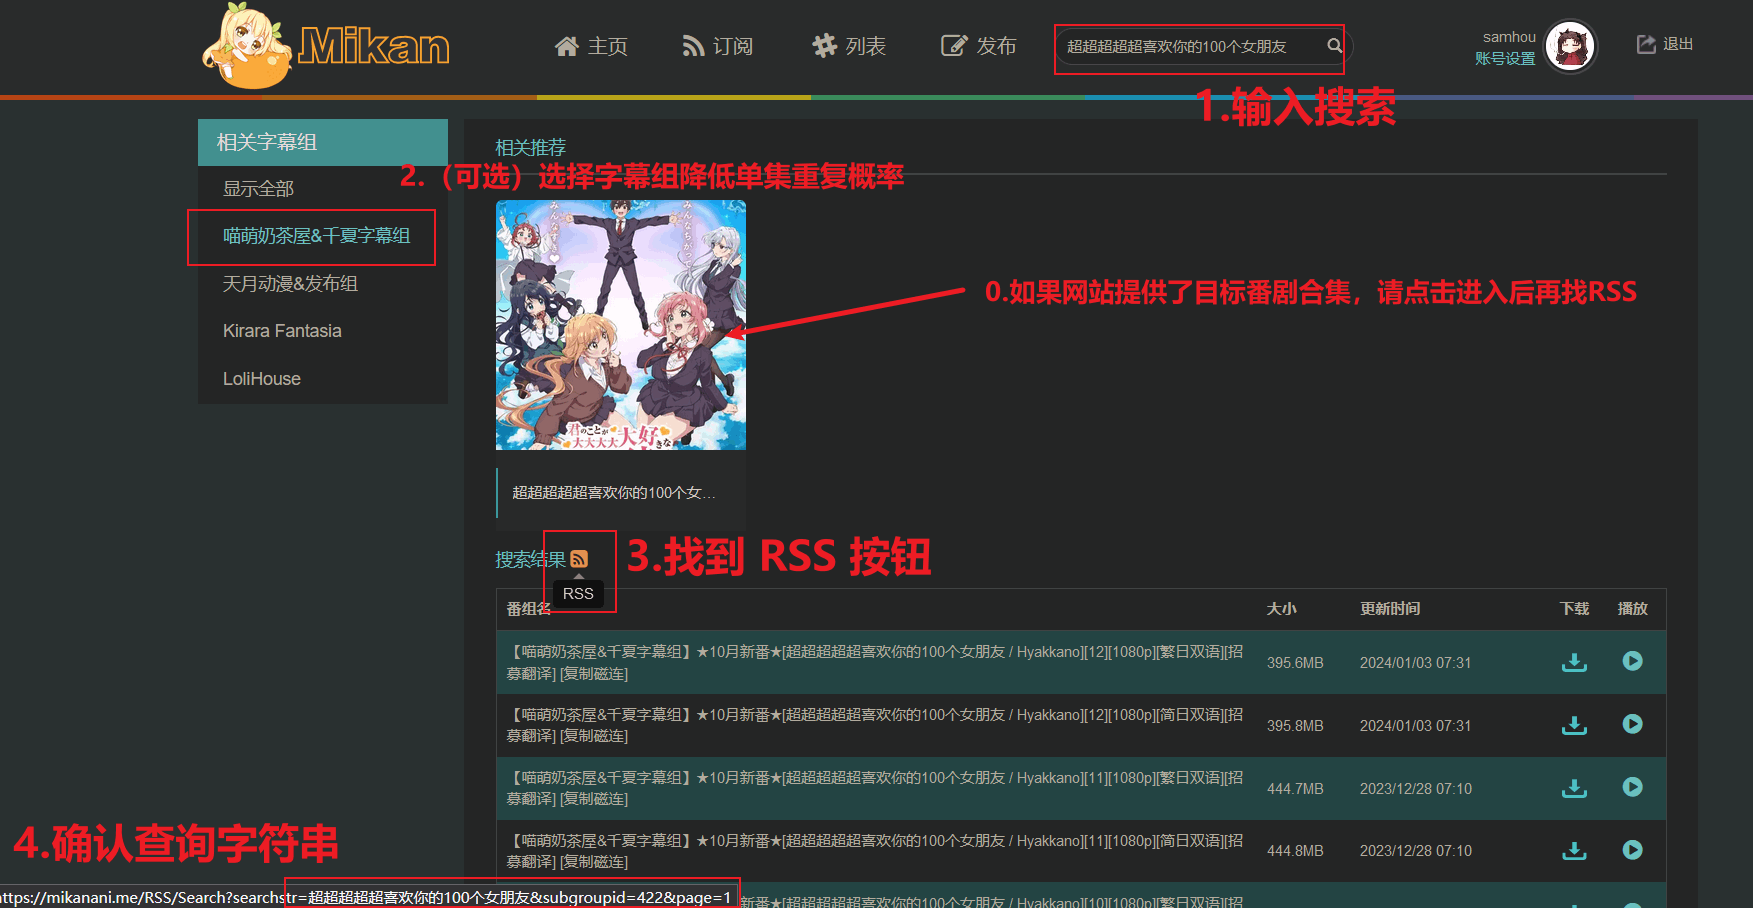The width and height of the screenshot is (1753, 908).
Task: Click 退出 to log out
Action: 1665,44
